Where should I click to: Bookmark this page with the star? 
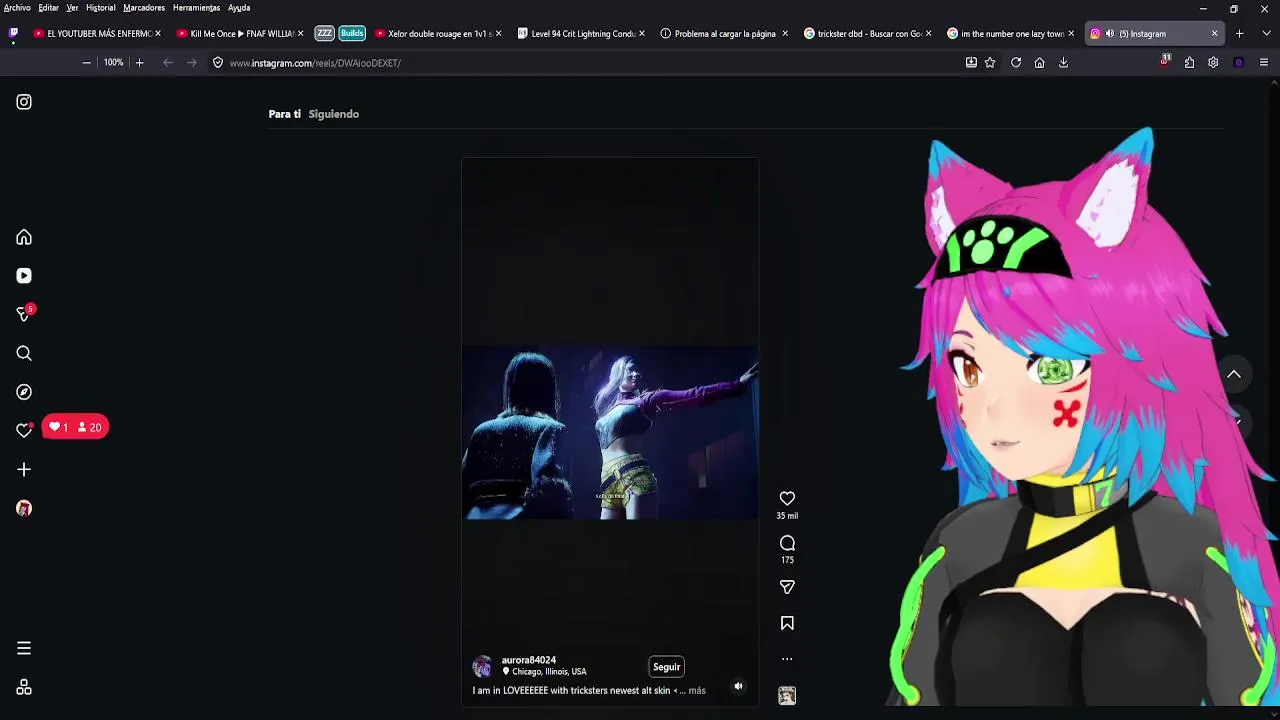(990, 62)
